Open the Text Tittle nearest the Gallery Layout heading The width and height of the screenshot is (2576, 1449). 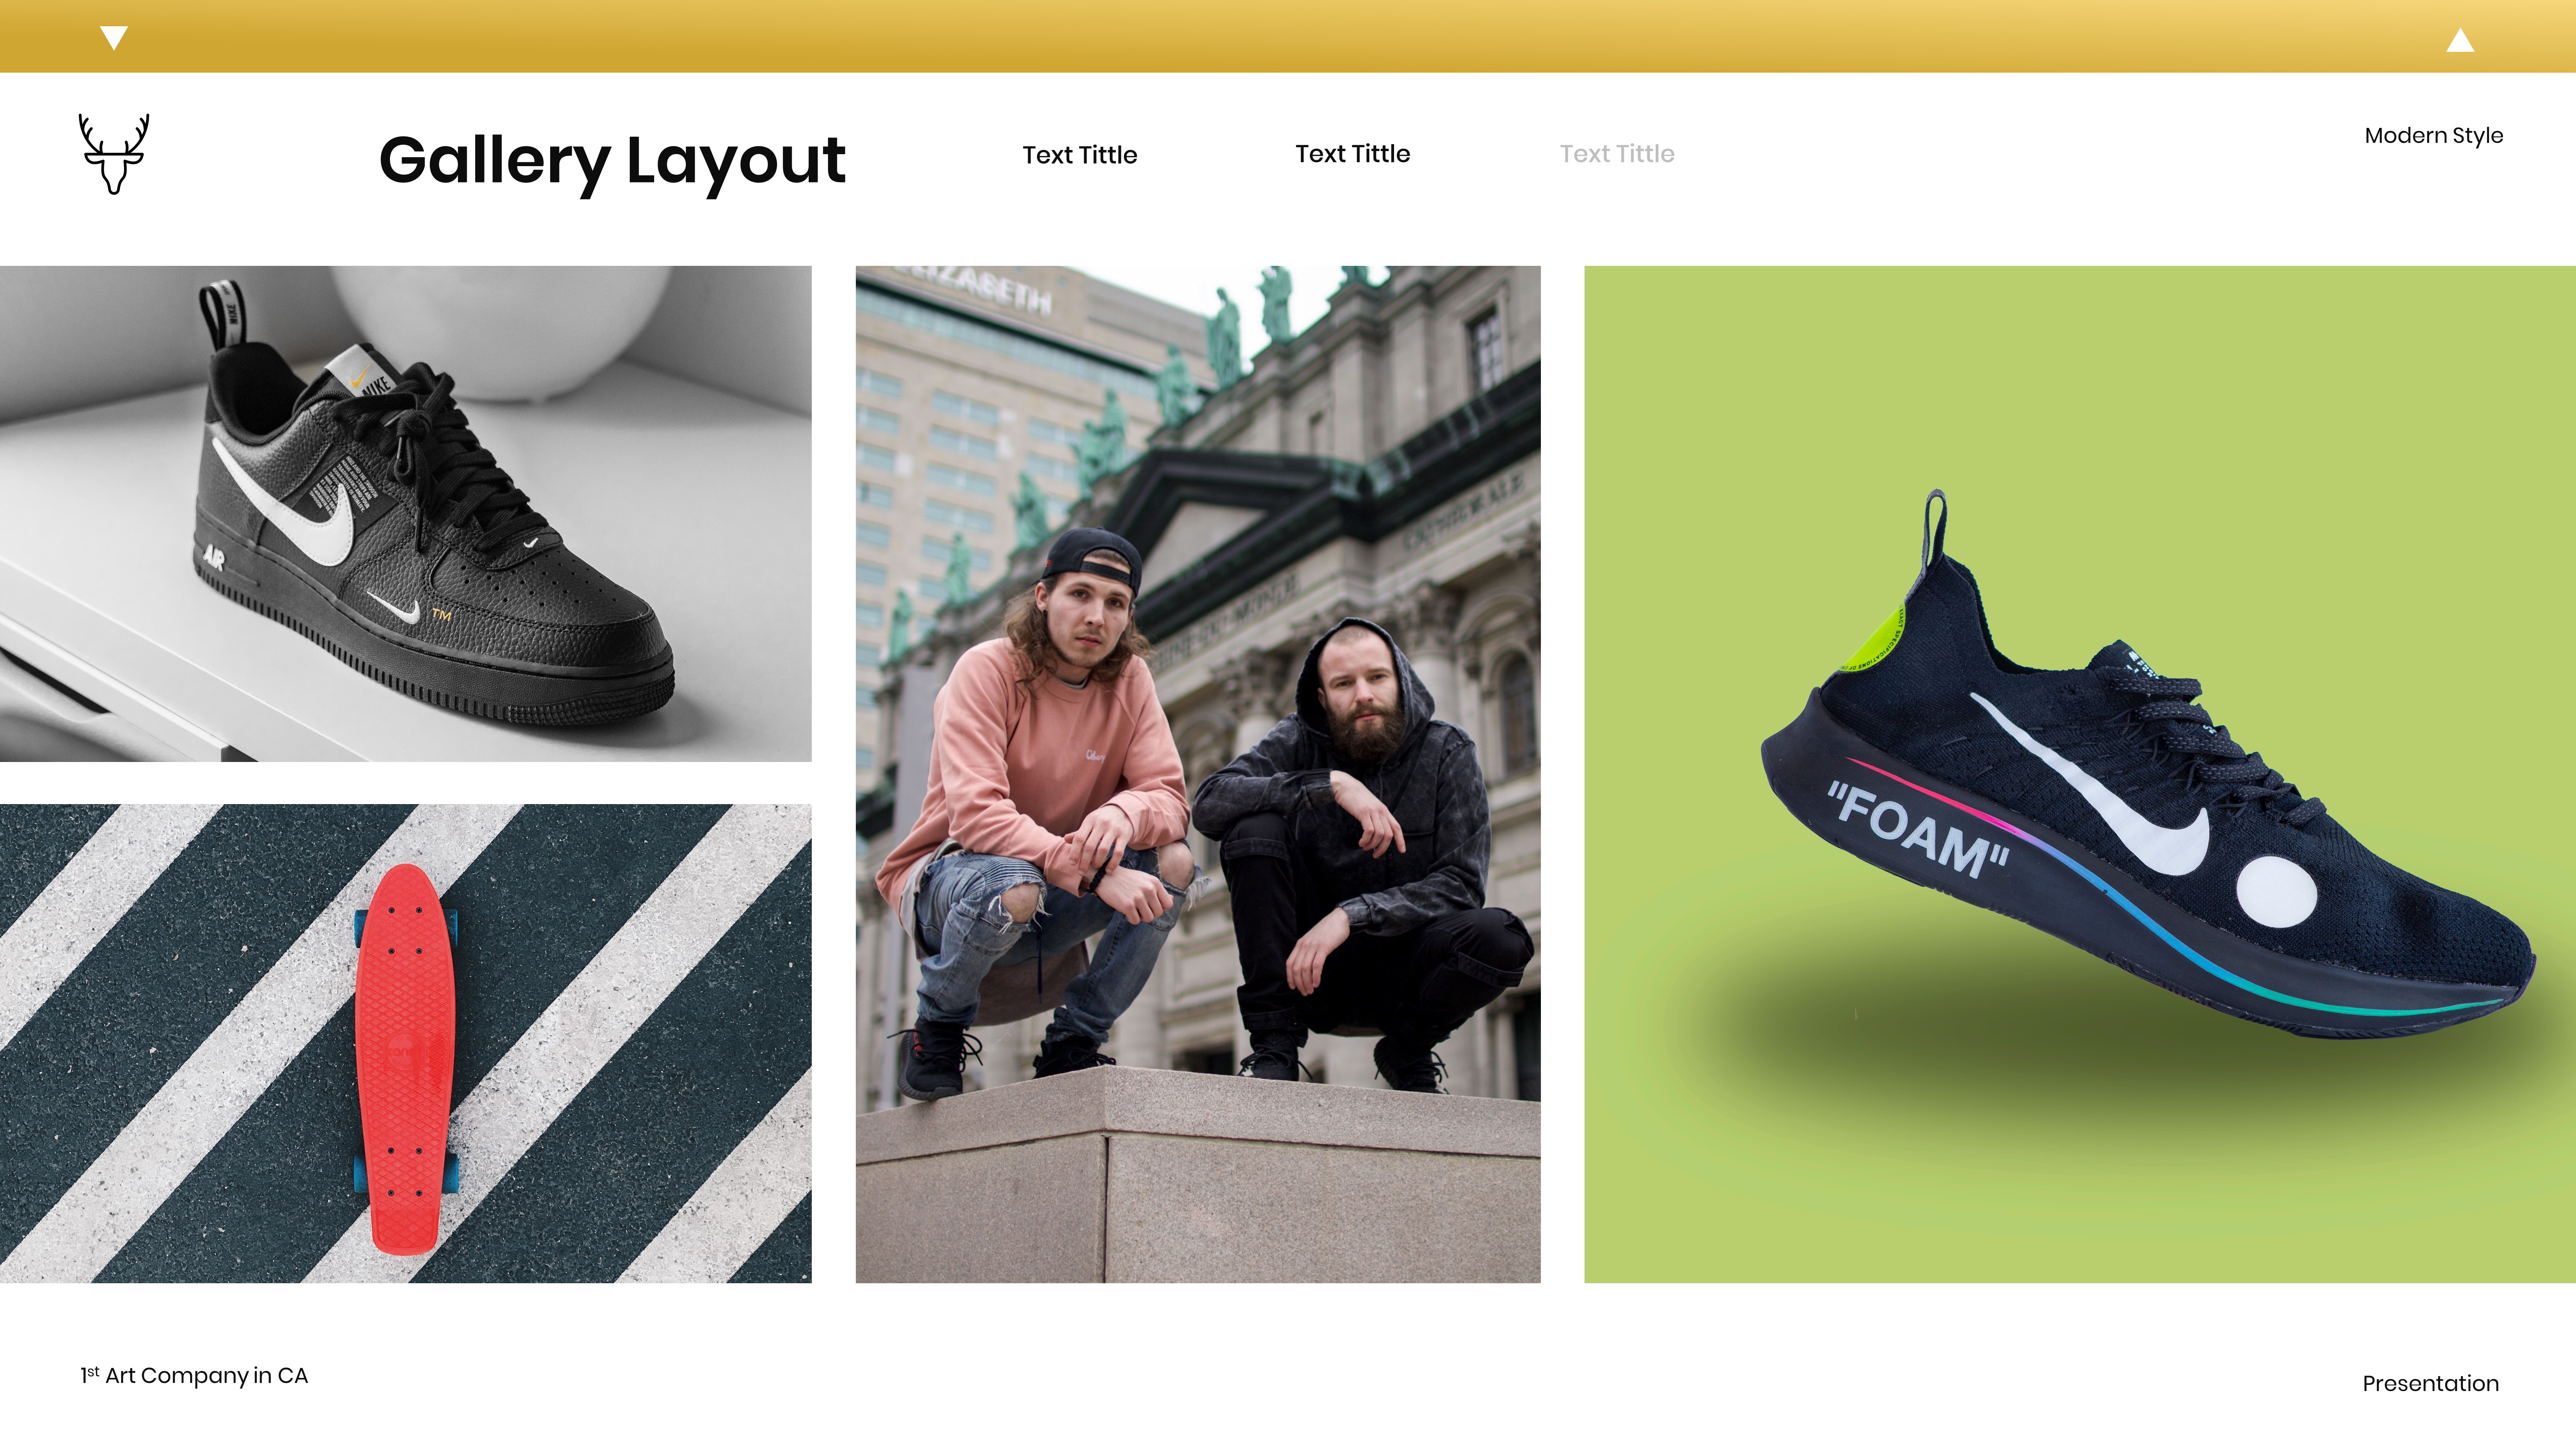[1080, 155]
